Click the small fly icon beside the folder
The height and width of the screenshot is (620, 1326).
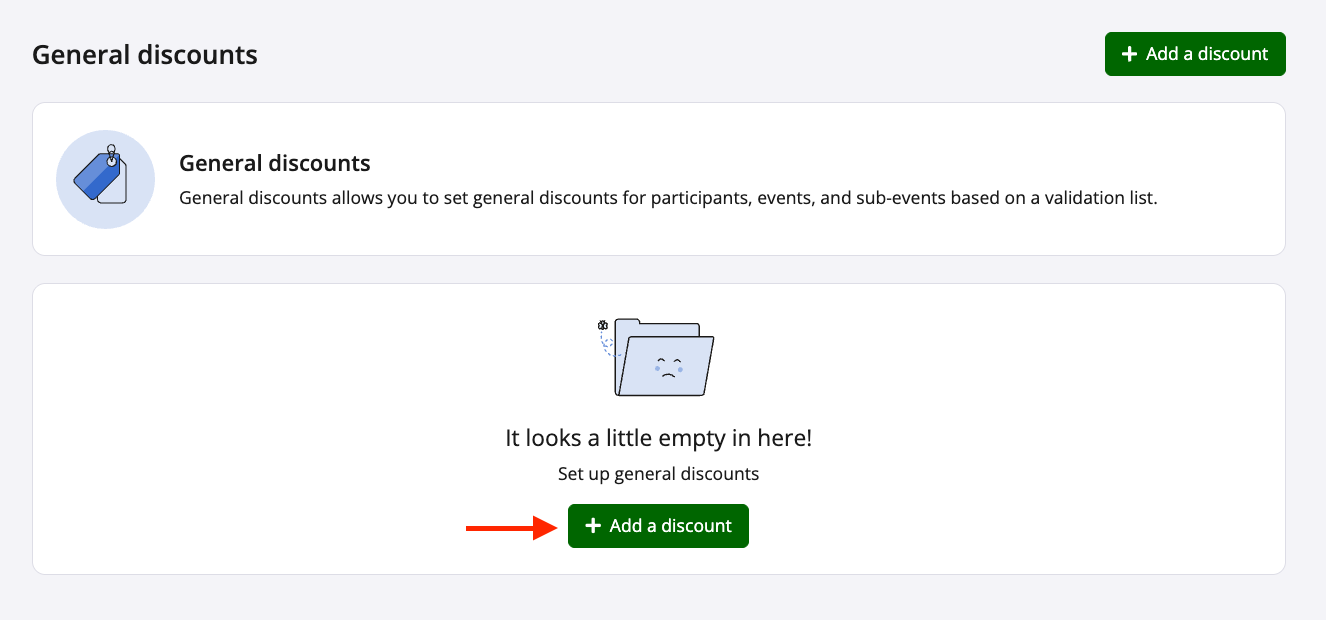tap(602, 325)
